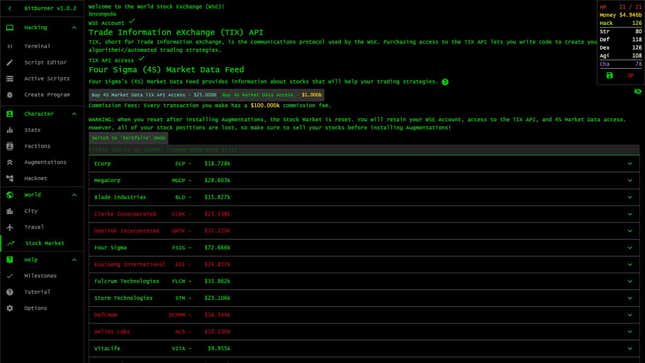Buy 4S Market Data TIX API Access
This screenshot has width=645, height=363.
[x=154, y=95]
